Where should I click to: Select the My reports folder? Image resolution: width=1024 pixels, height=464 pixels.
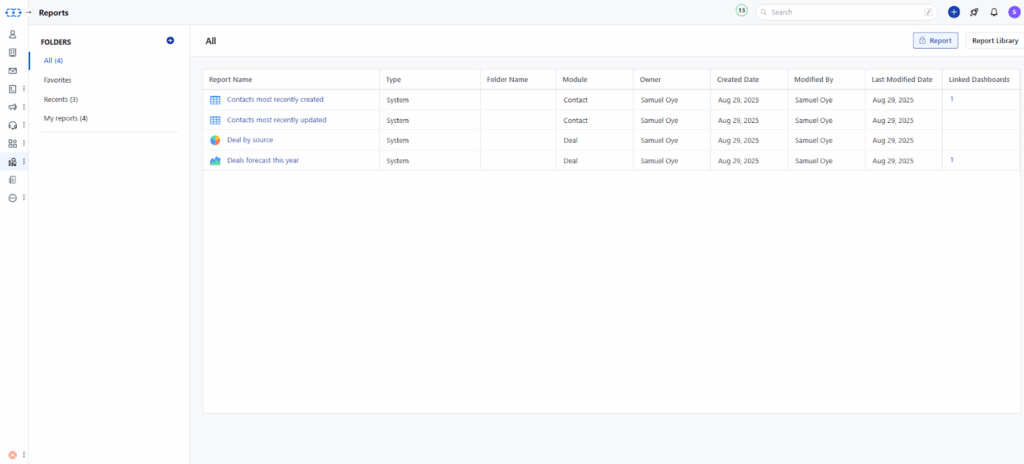[x=65, y=118]
